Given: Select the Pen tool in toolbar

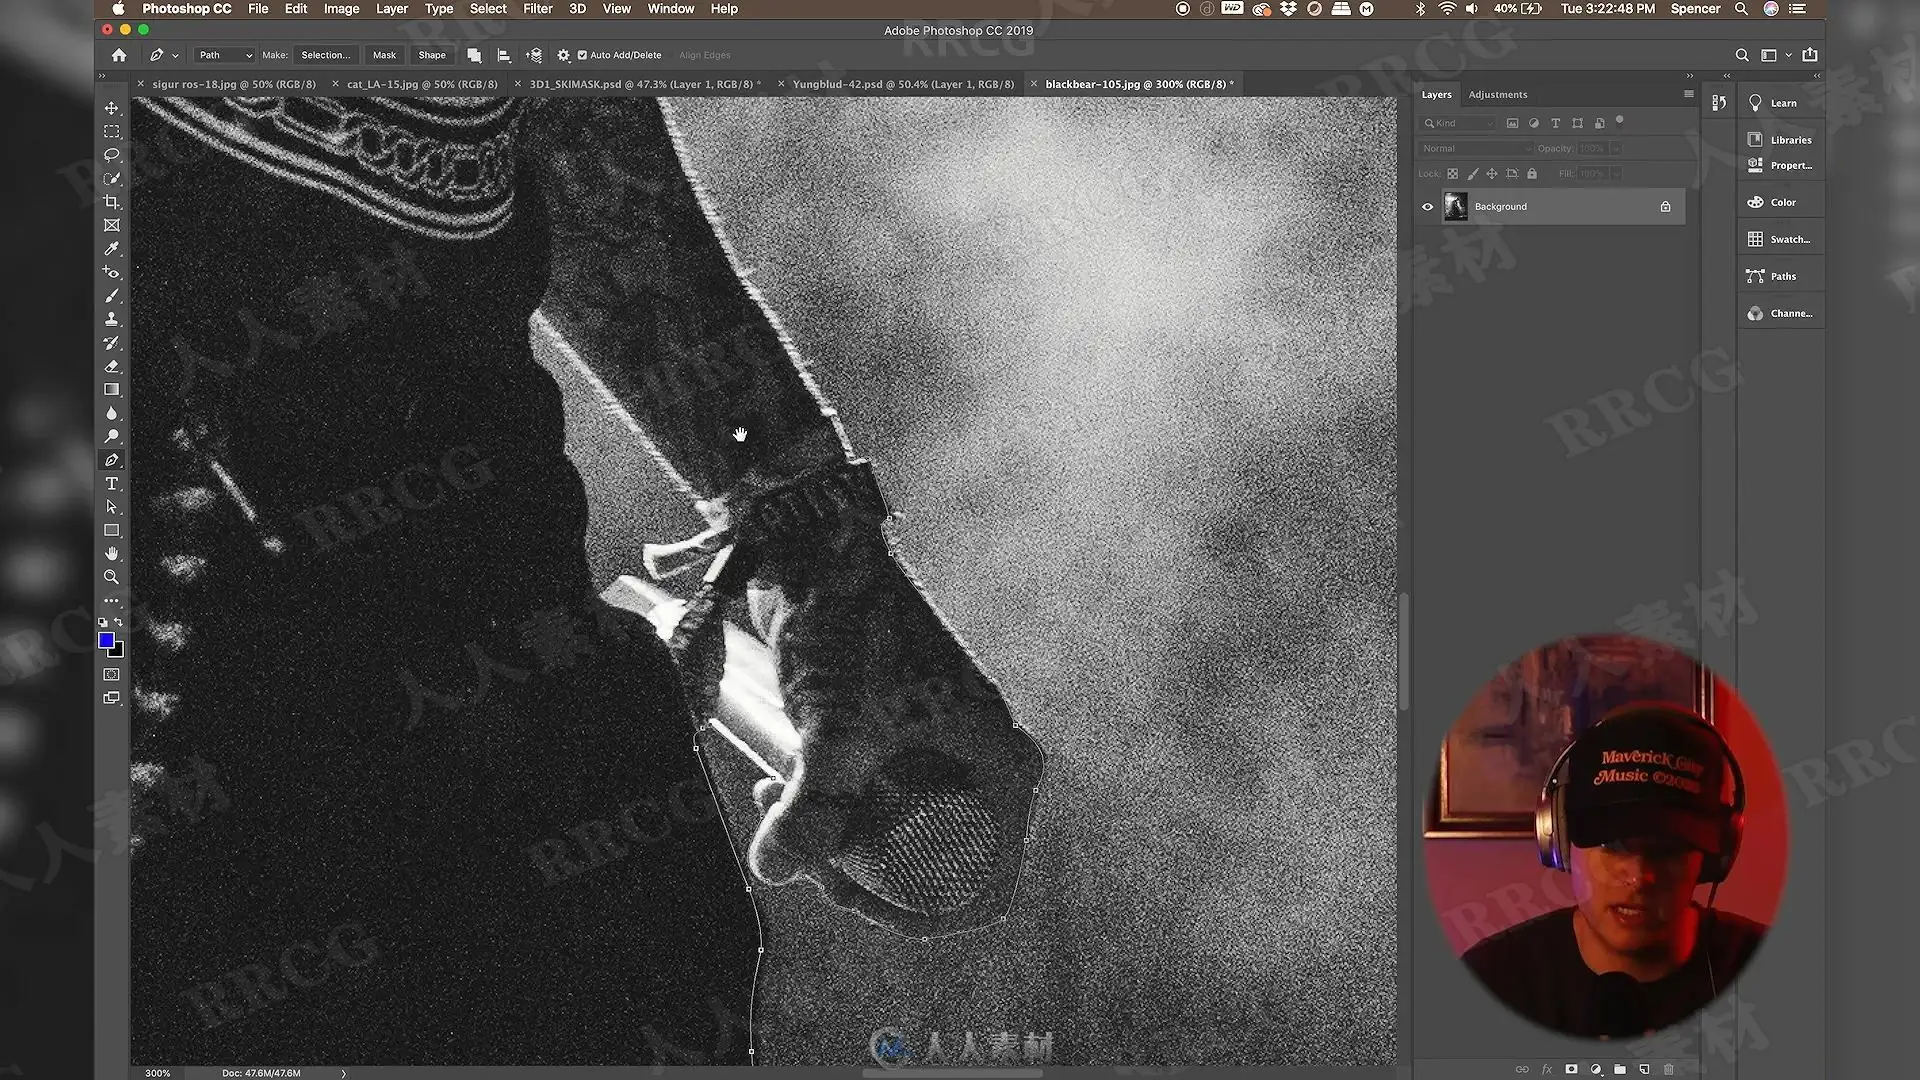Looking at the screenshot, I should tap(112, 460).
